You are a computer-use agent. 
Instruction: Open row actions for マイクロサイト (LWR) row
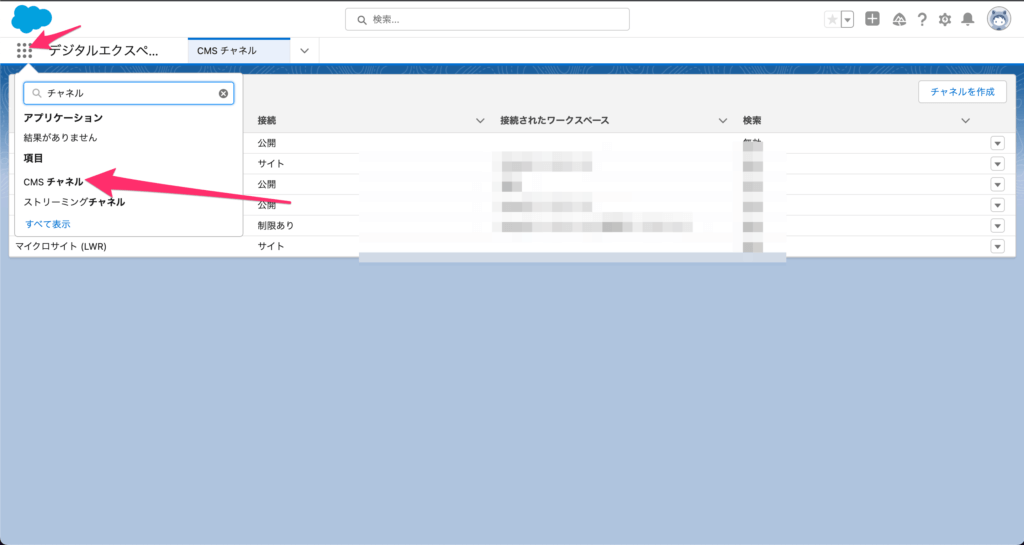[997, 247]
